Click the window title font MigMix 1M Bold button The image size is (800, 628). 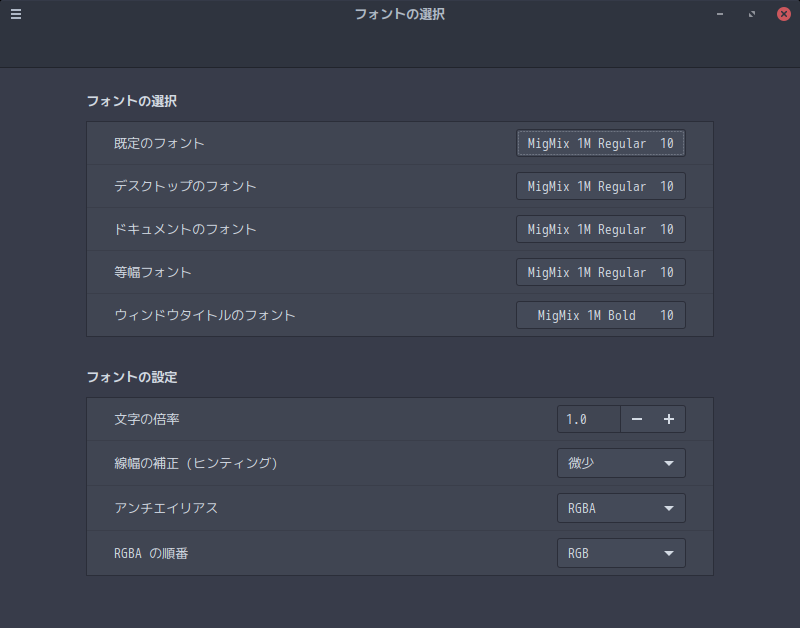coord(600,315)
